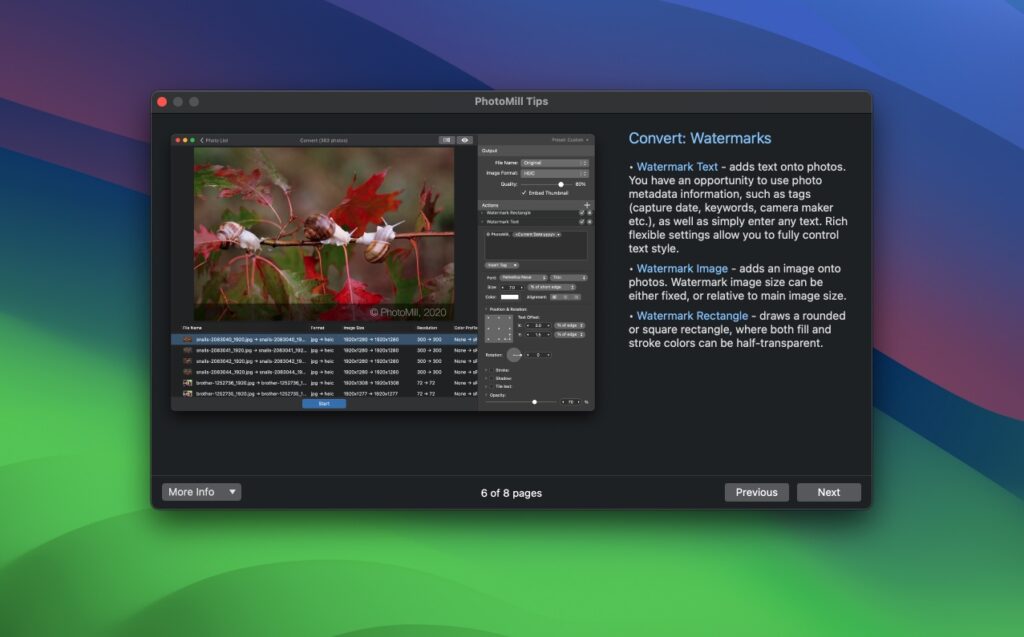1024x637 pixels.
Task: Enable the Shadow checkbox
Action: pyautogui.click(x=492, y=378)
